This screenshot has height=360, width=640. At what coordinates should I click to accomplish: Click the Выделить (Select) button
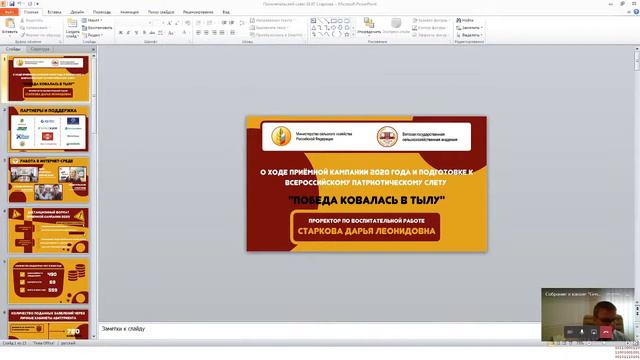tap(469, 35)
